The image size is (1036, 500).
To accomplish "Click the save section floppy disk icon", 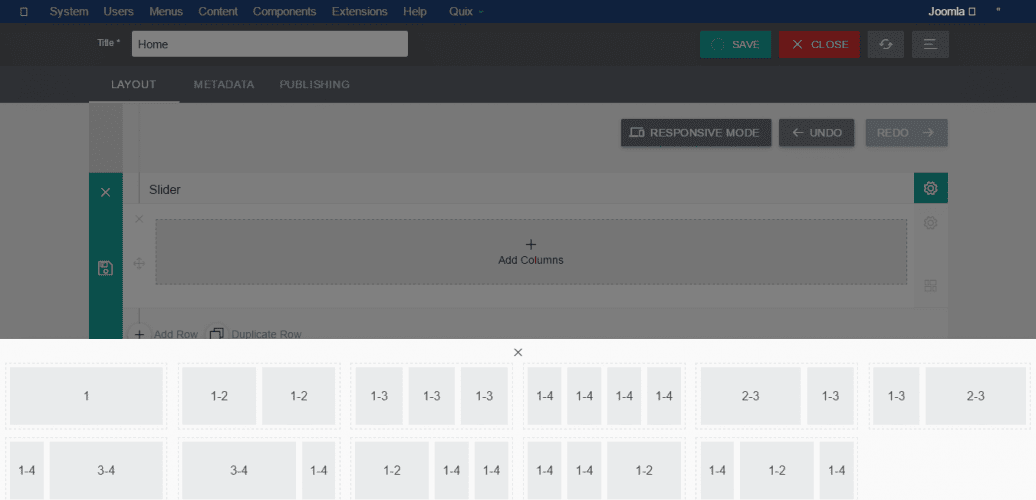I will tap(105, 267).
